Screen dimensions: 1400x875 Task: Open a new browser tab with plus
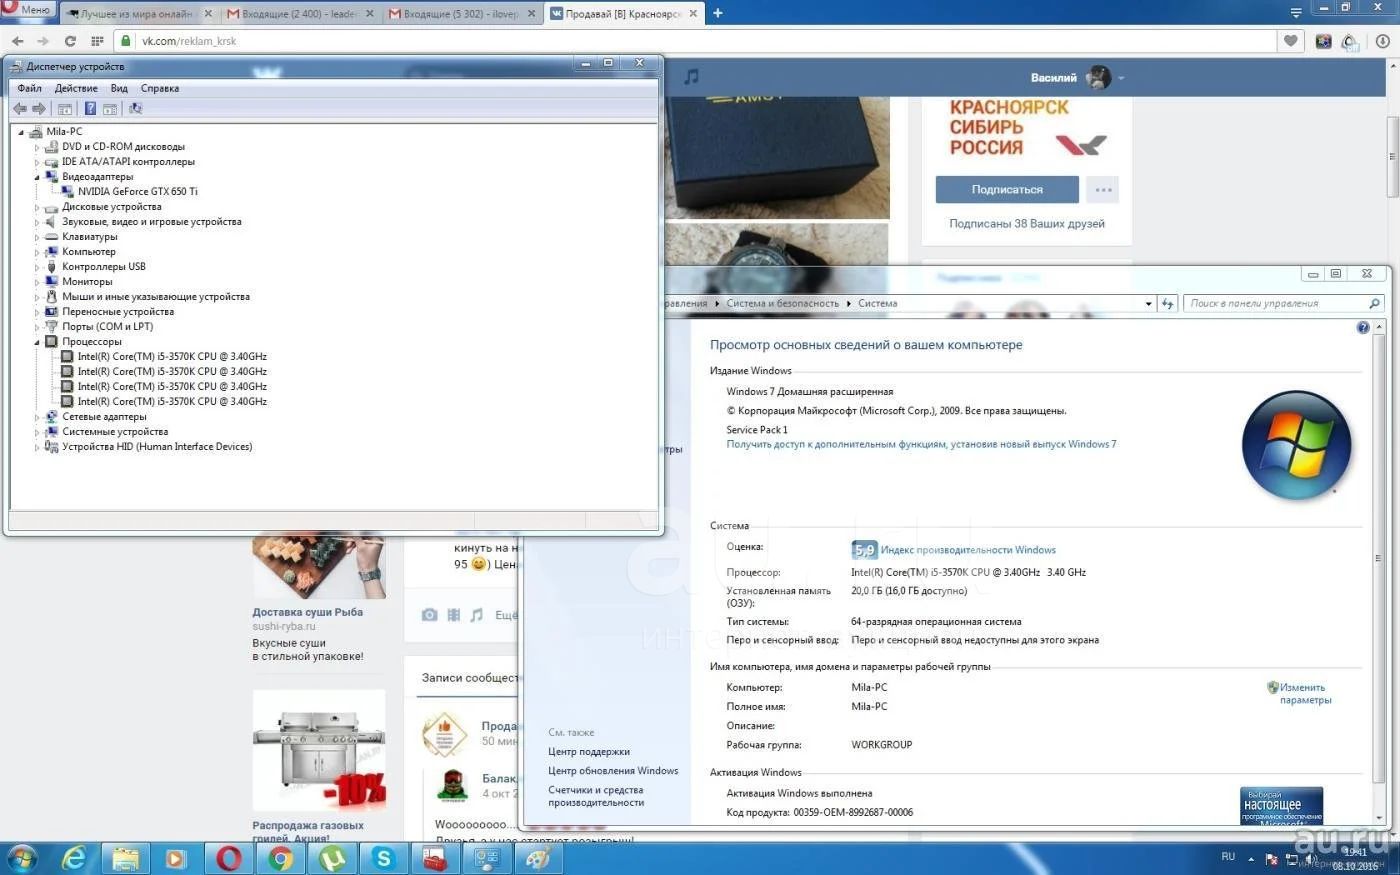[717, 13]
